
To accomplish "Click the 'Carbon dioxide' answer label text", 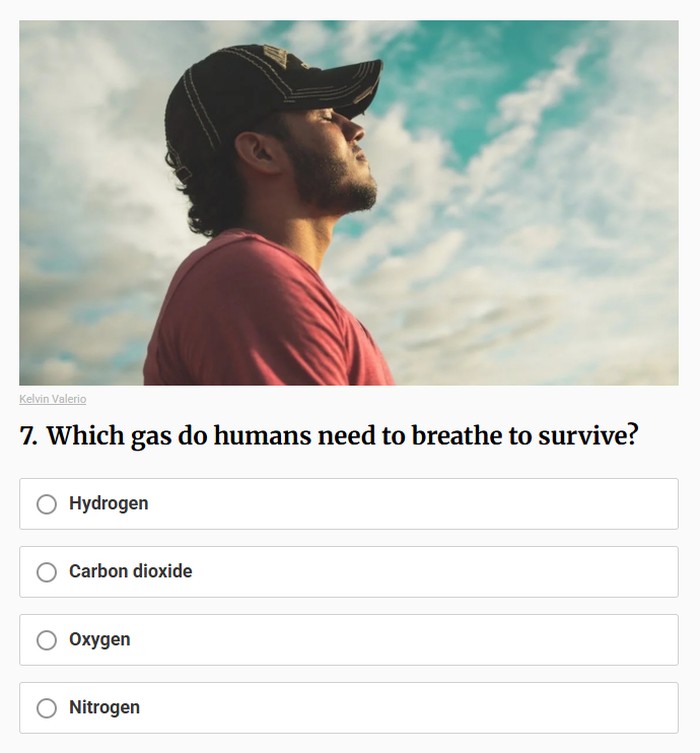I will click(x=130, y=572).
